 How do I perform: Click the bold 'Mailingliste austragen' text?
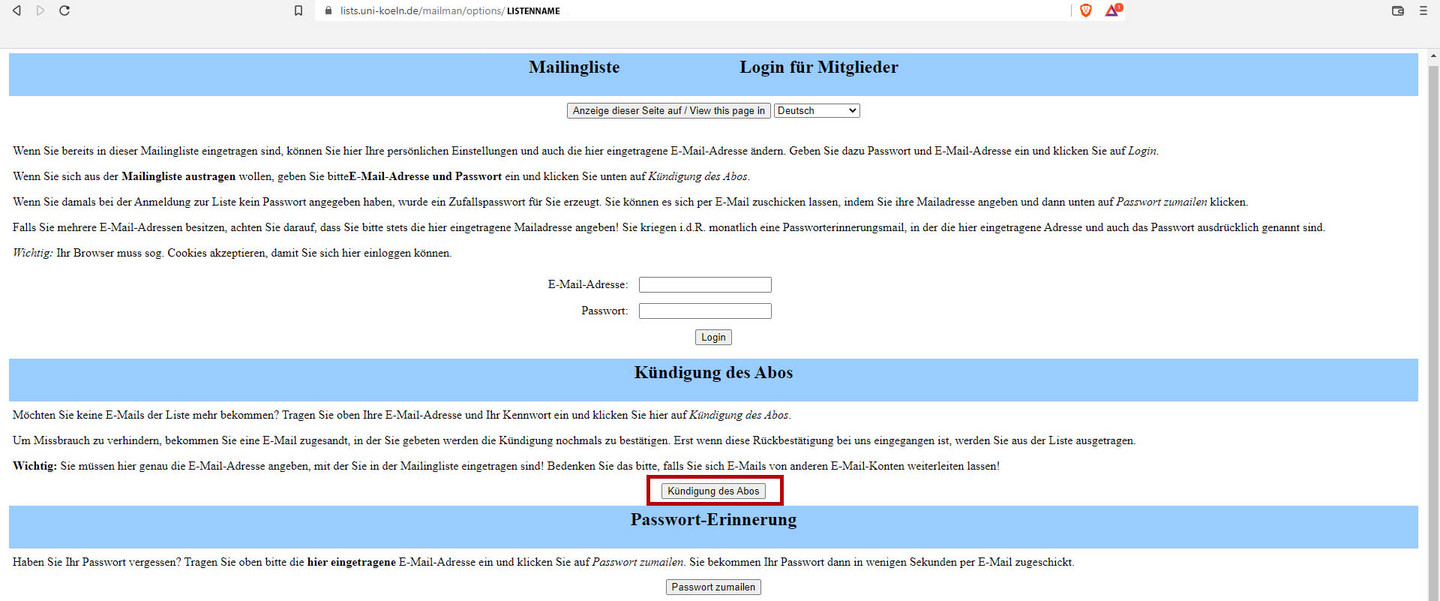(x=179, y=177)
